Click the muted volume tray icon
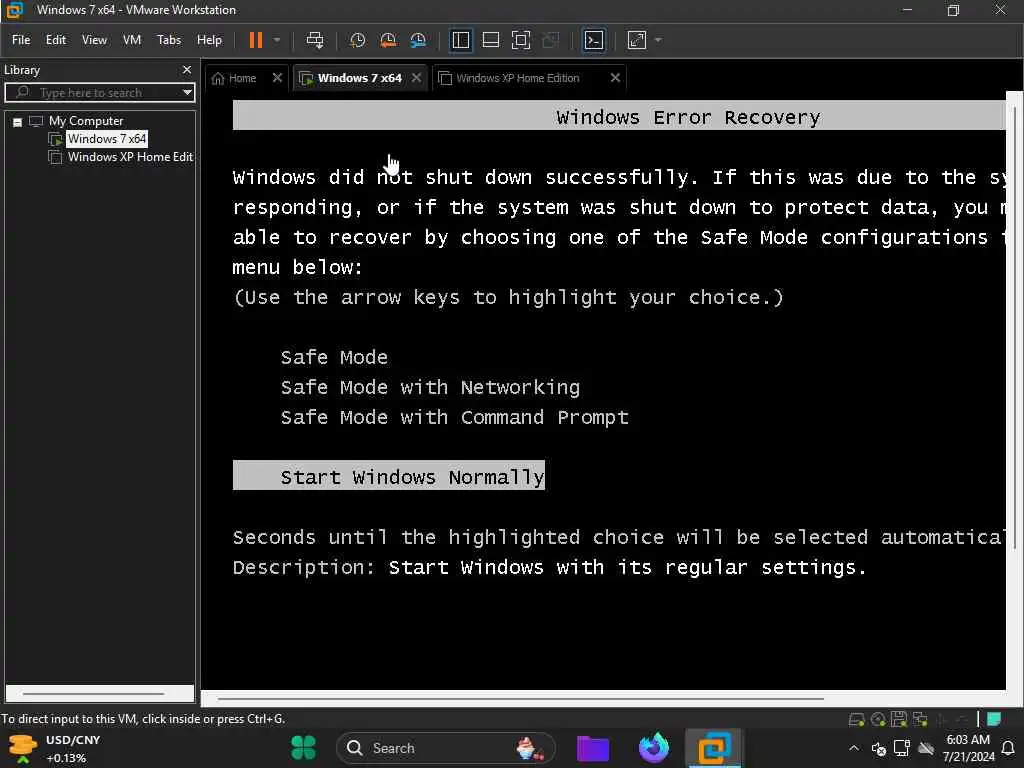Viewport: 1024px width, 768px height. (879, 748)
